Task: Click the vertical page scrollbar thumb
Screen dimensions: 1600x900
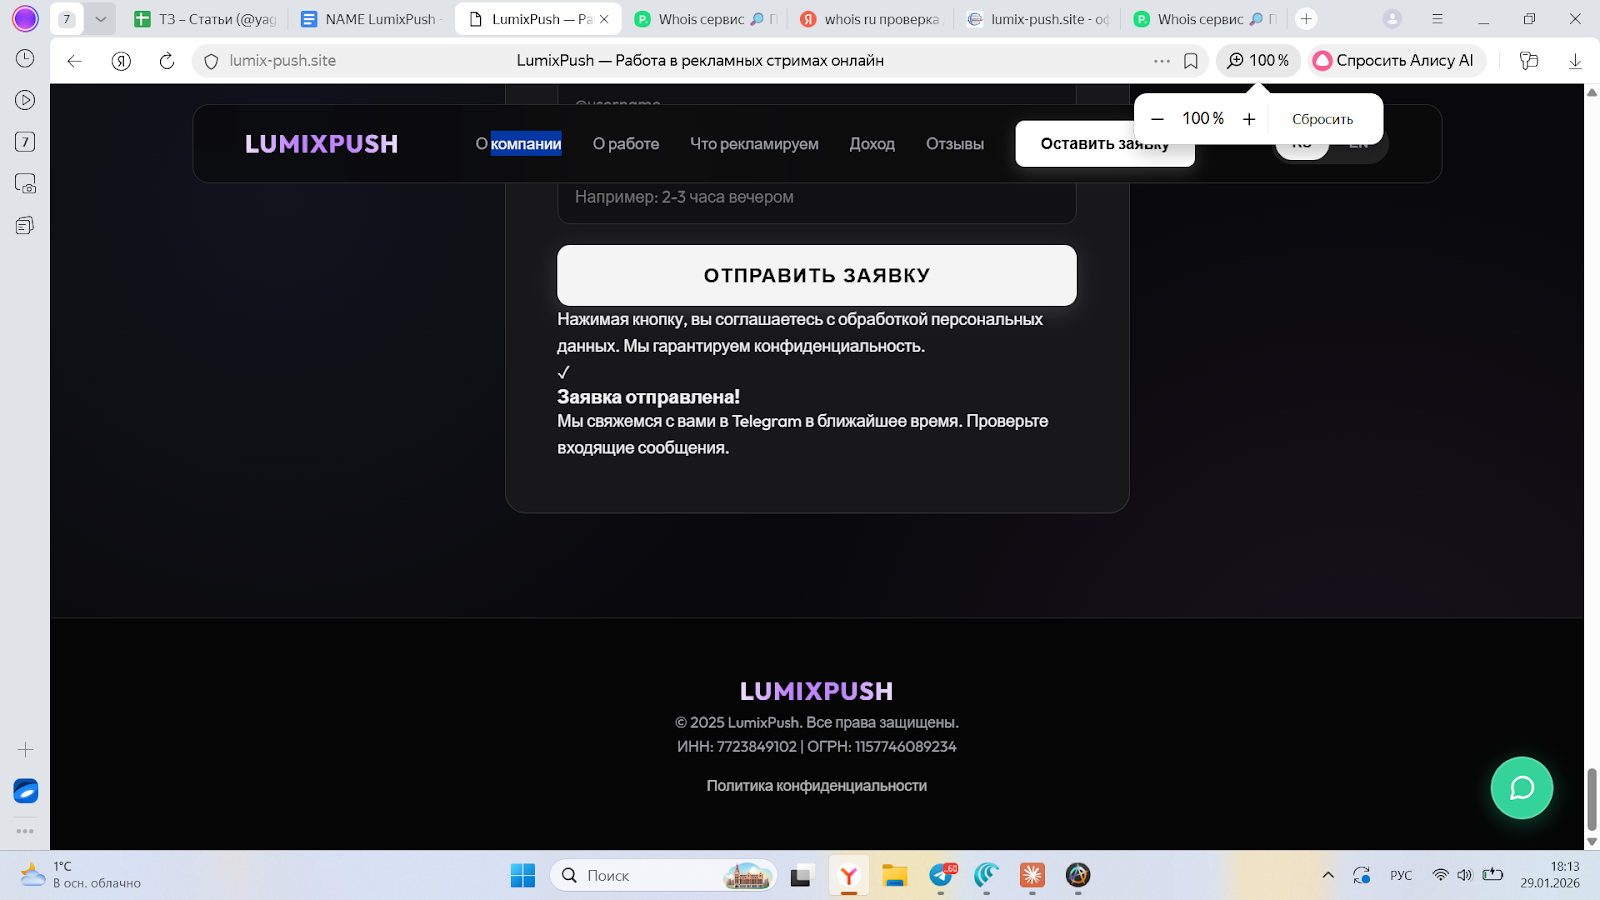Action: (1591, 798)
